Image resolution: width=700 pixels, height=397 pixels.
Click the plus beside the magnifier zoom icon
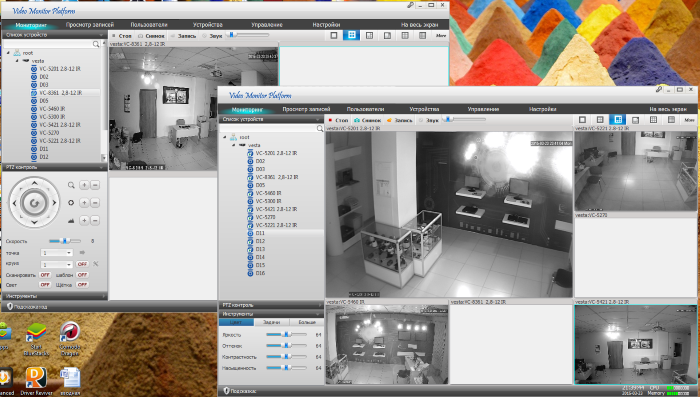pyautogui.click(x=84, y=185)
